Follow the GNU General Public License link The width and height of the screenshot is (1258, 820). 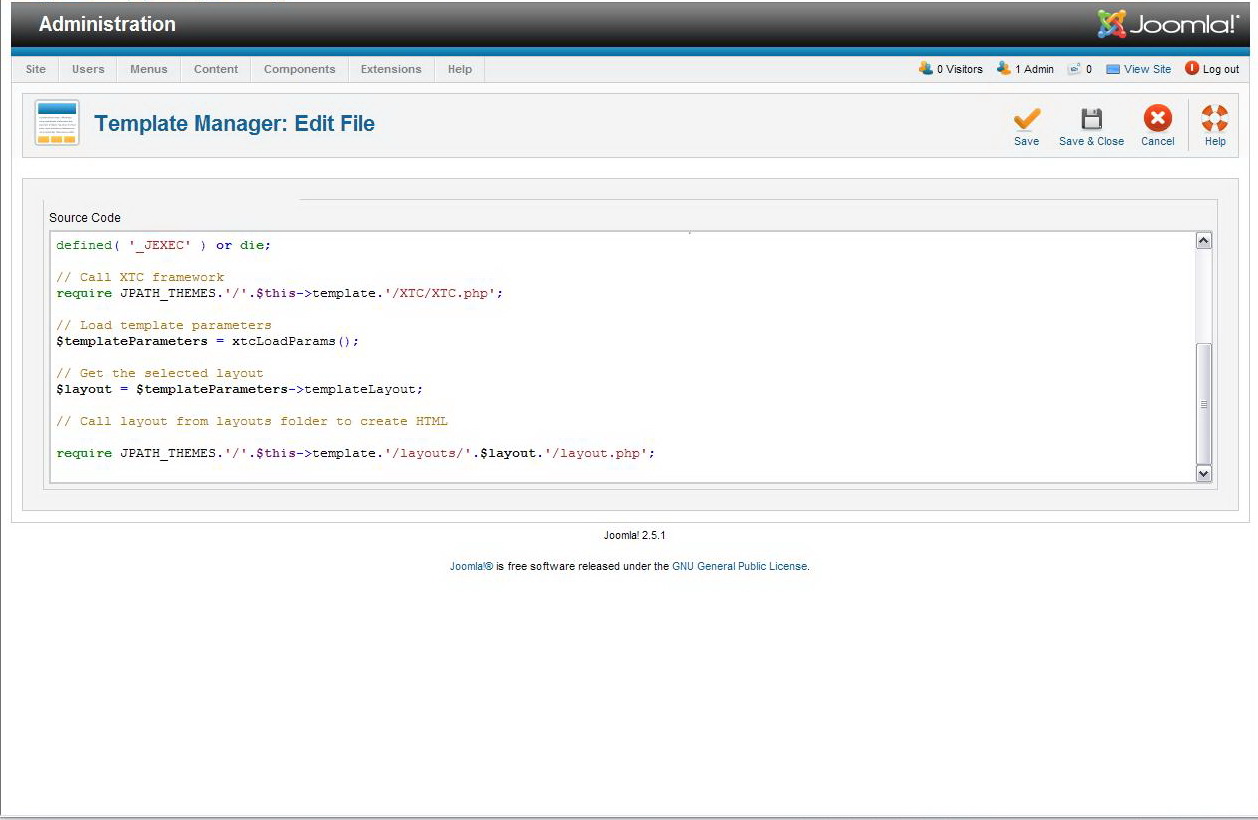coord(739,566)
